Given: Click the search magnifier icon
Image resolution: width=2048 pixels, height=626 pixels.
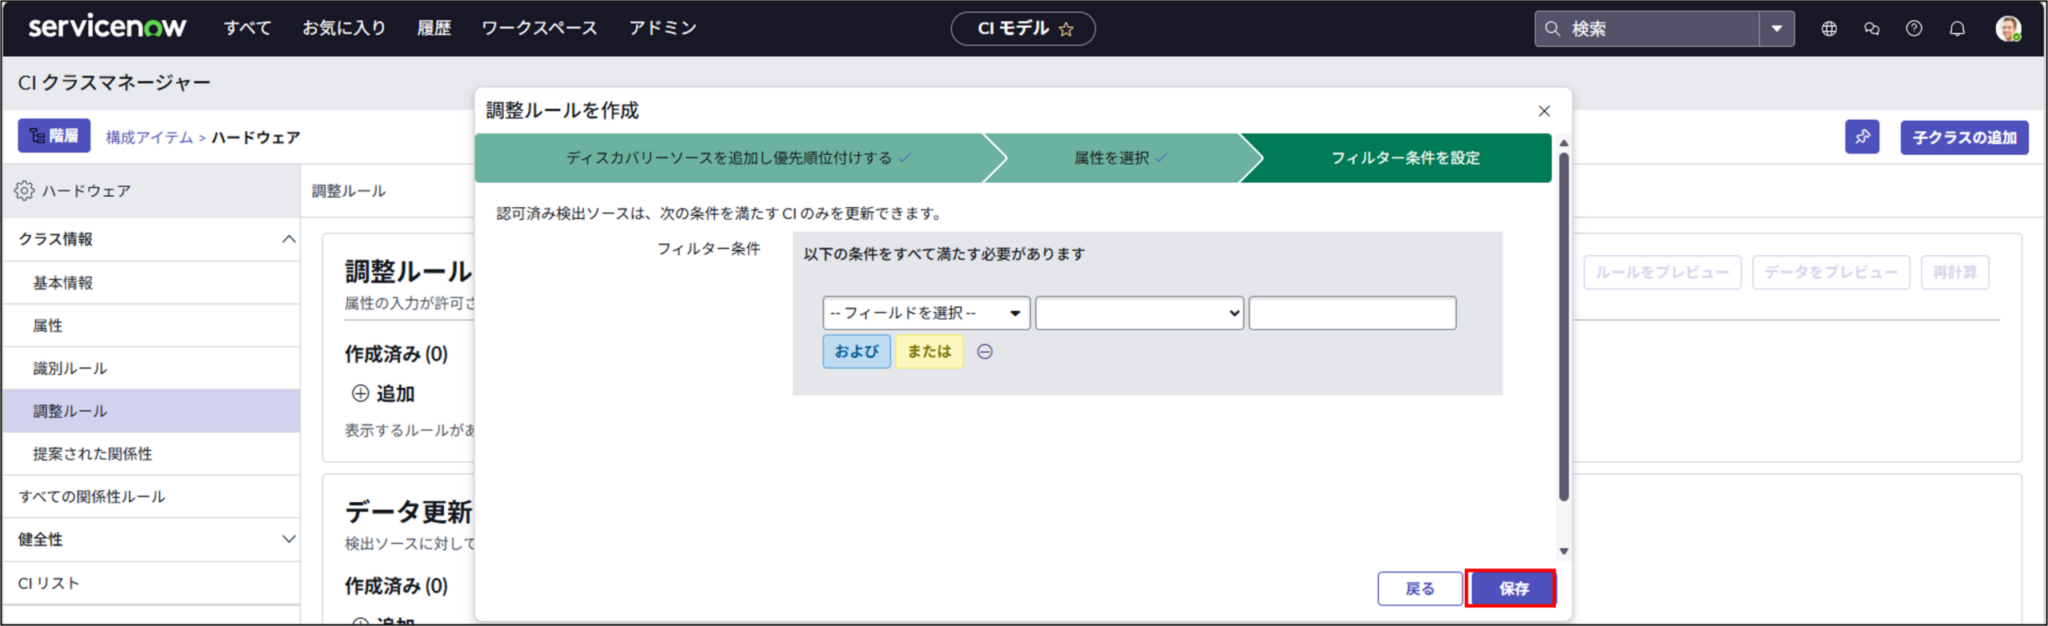Looking at the screenshot, I should click(x=1553, y=29).
